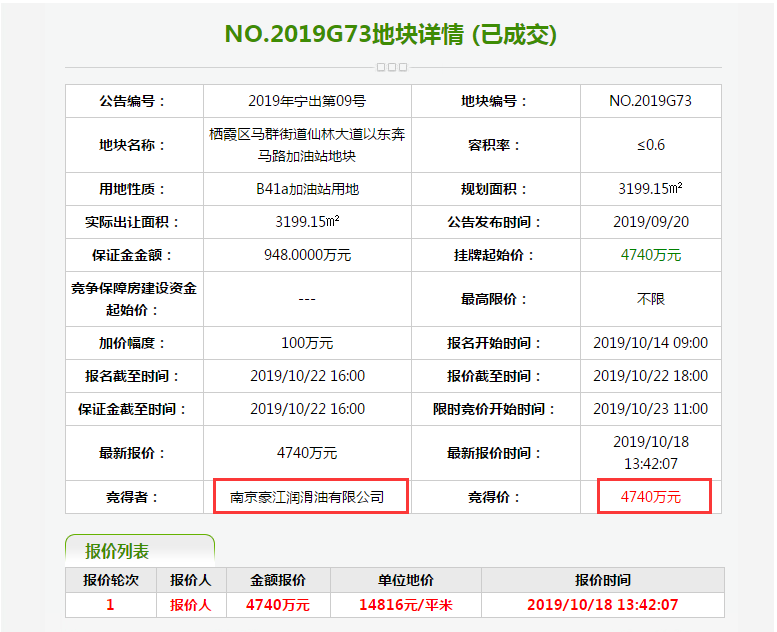Select the 报名开始时间 value 2019/10/14 09:00

(x=651, y=343)
